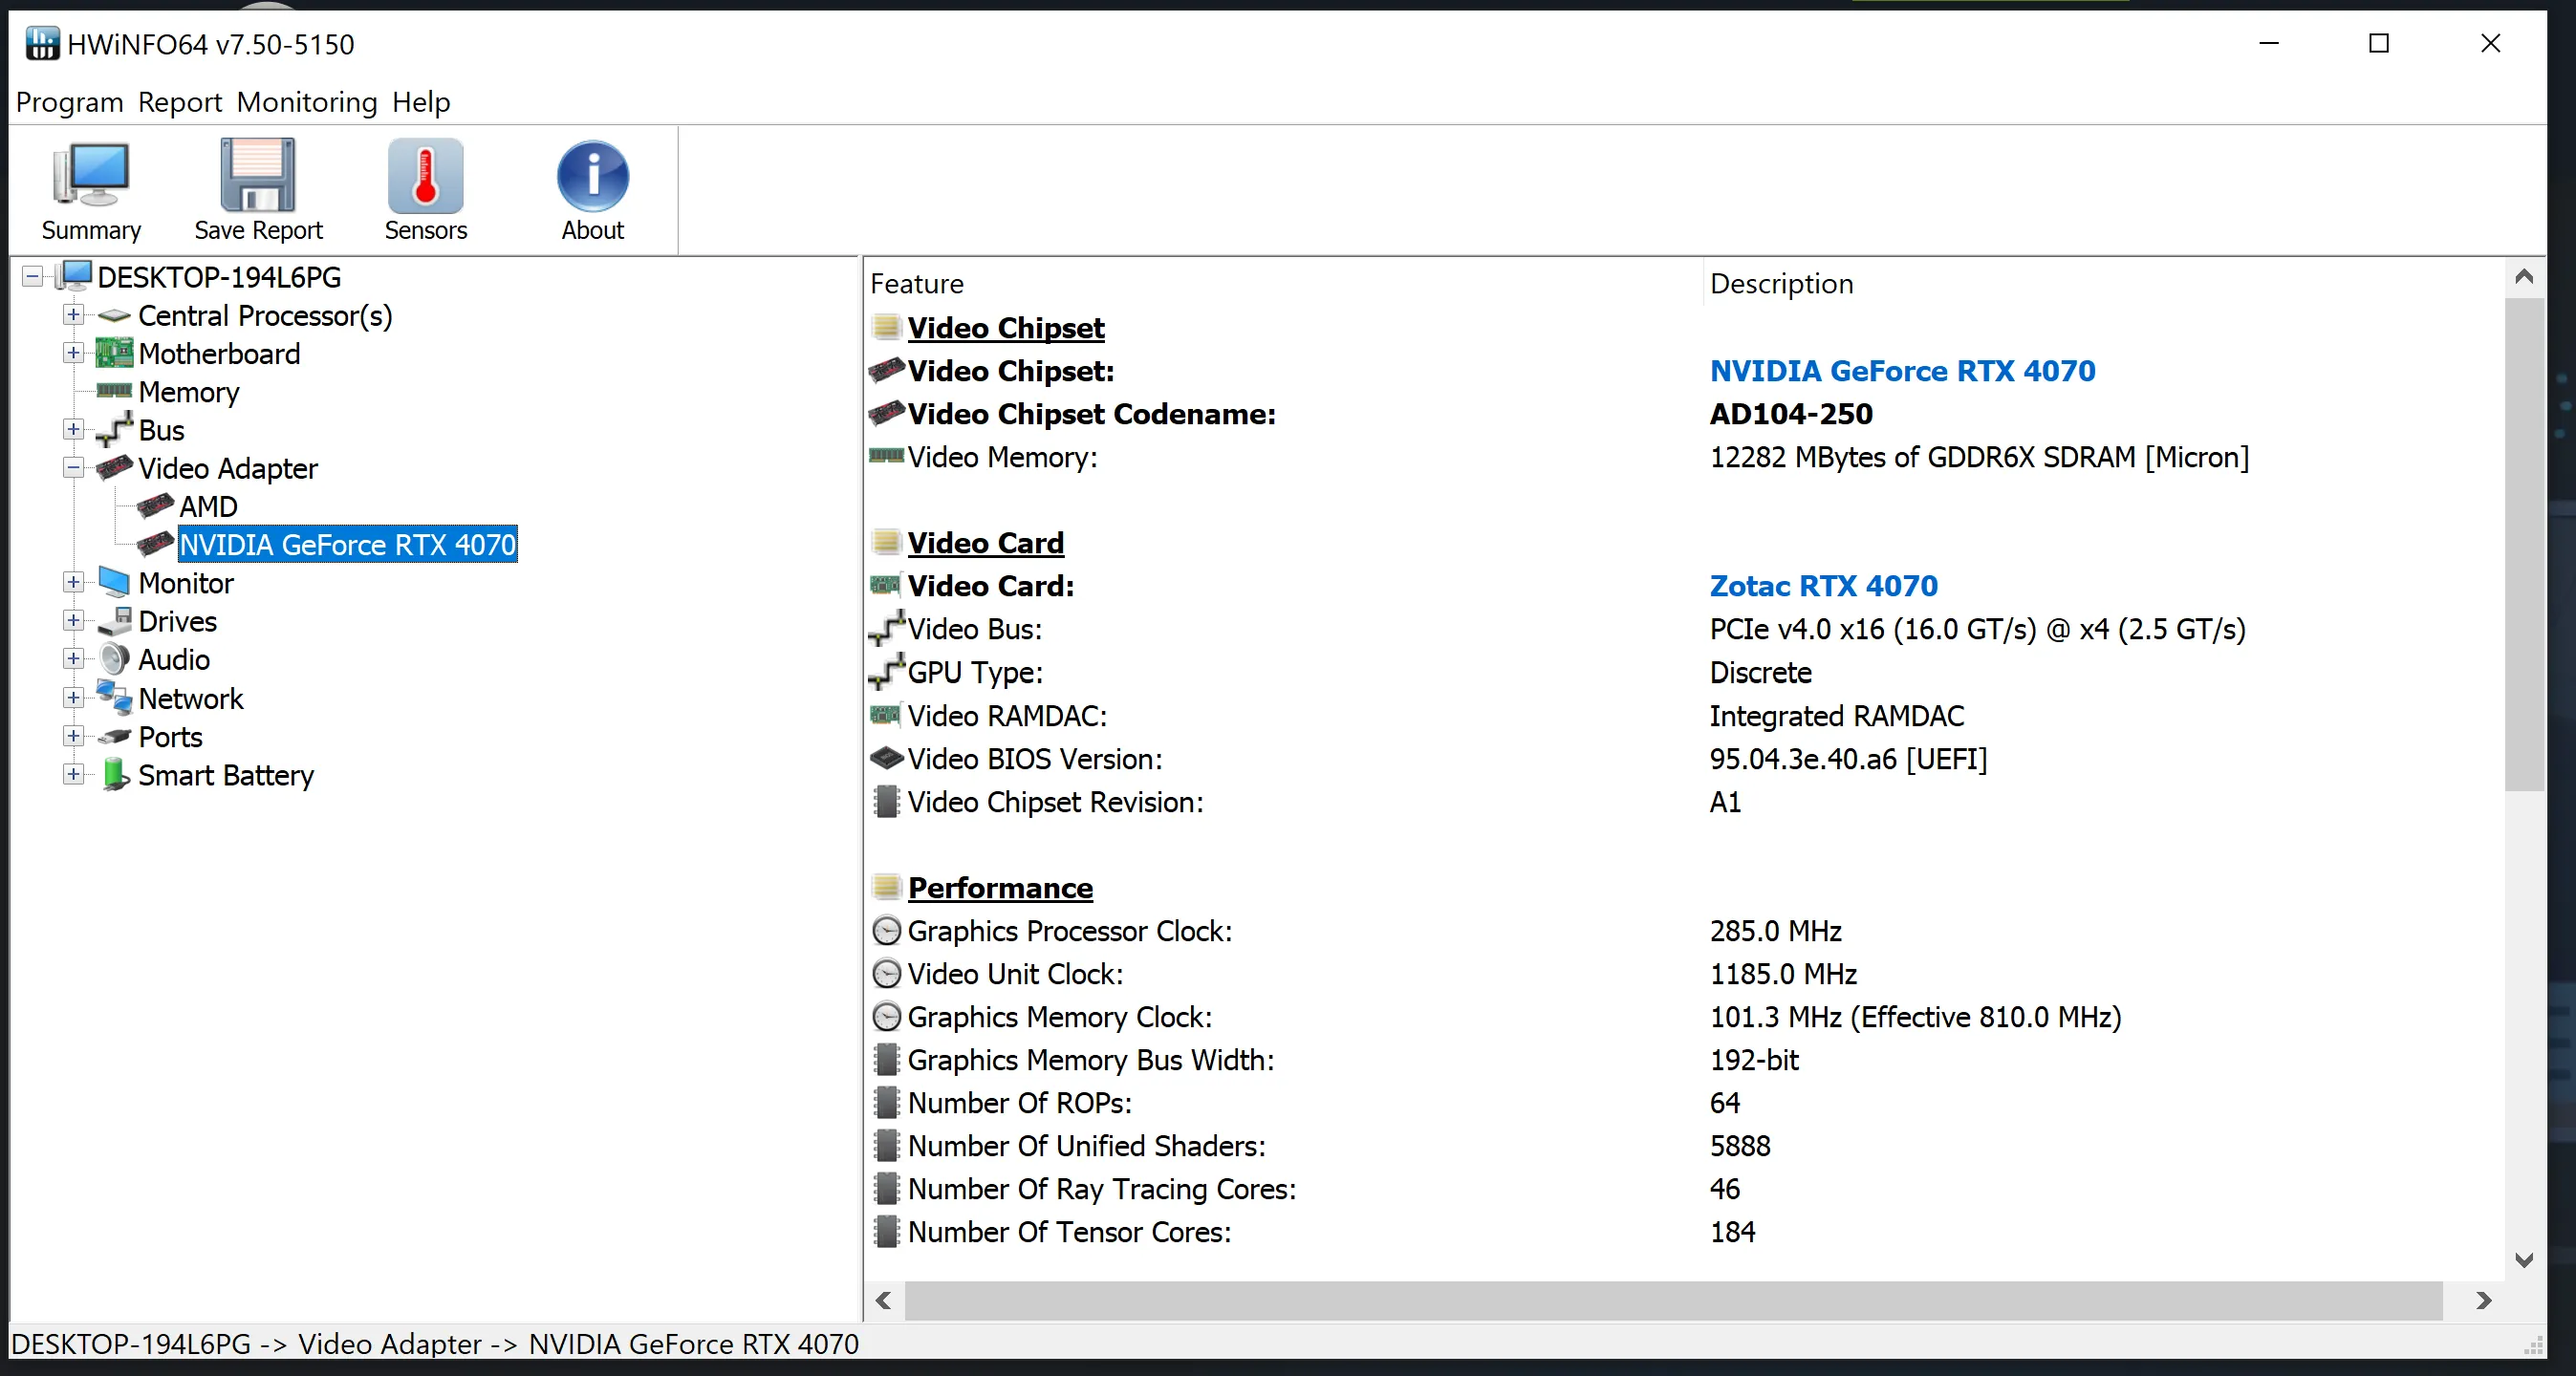Click the status bar path text
The height and width of the screenshot is (1376, 2576).
(434, 1344)
